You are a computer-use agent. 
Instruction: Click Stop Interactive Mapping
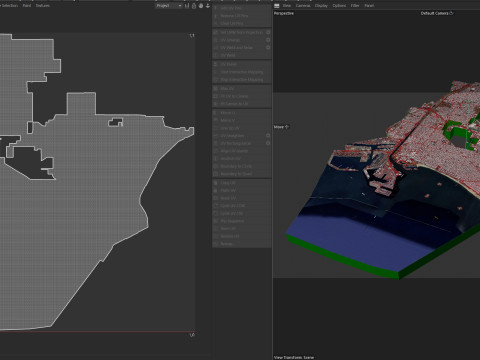tap(242, 80)
